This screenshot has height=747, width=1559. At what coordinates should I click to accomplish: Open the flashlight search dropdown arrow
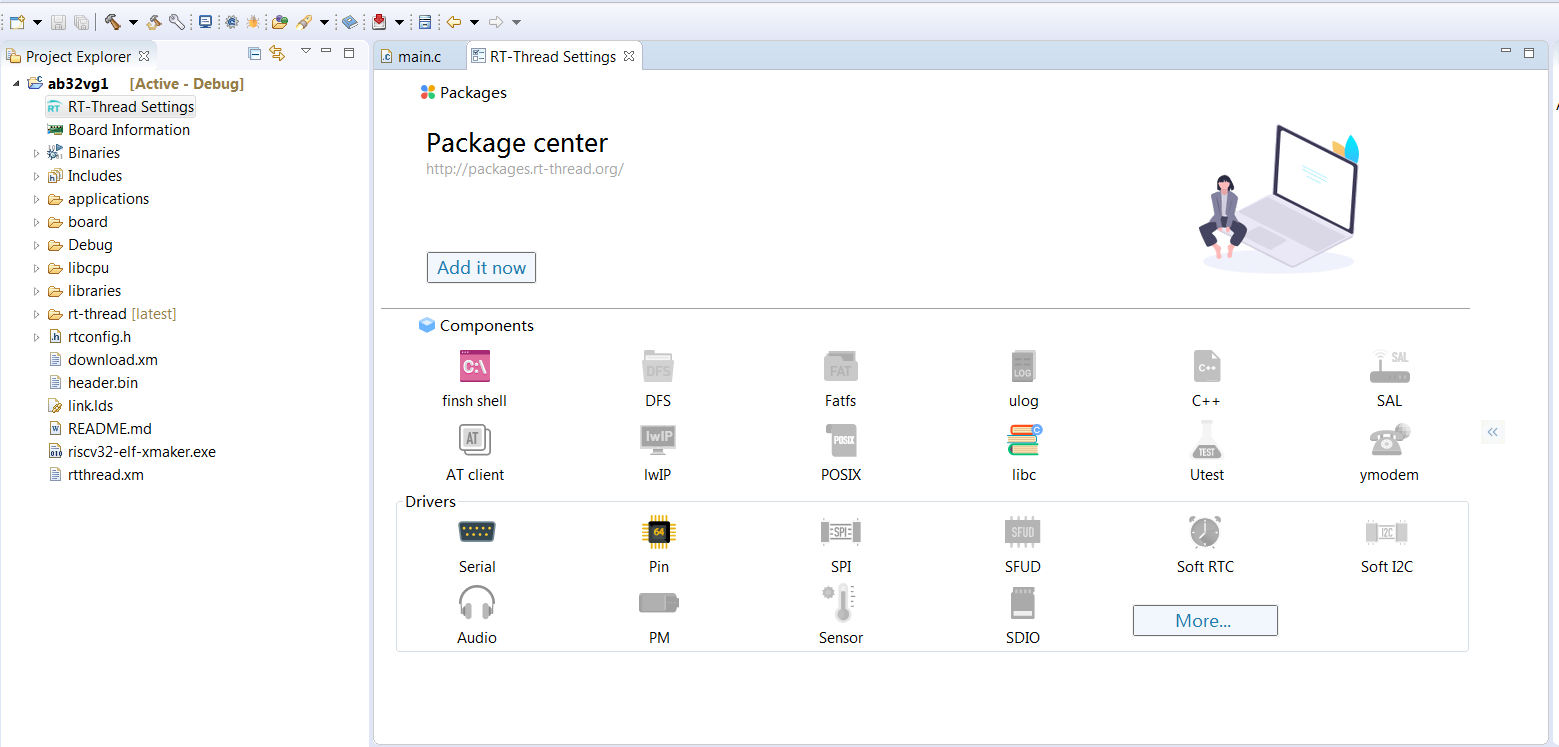pyautogui.click(x=324, y=22)
